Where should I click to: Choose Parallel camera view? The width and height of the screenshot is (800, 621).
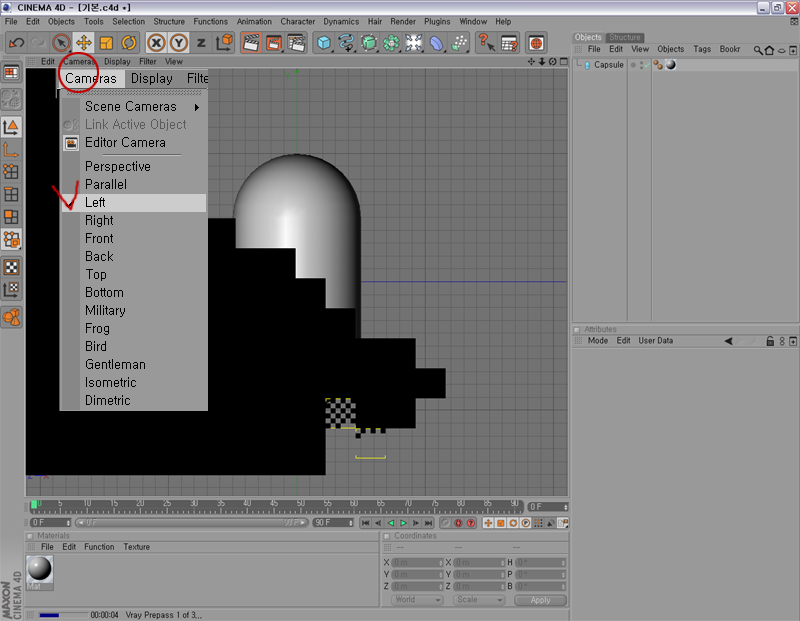point(134,184)
